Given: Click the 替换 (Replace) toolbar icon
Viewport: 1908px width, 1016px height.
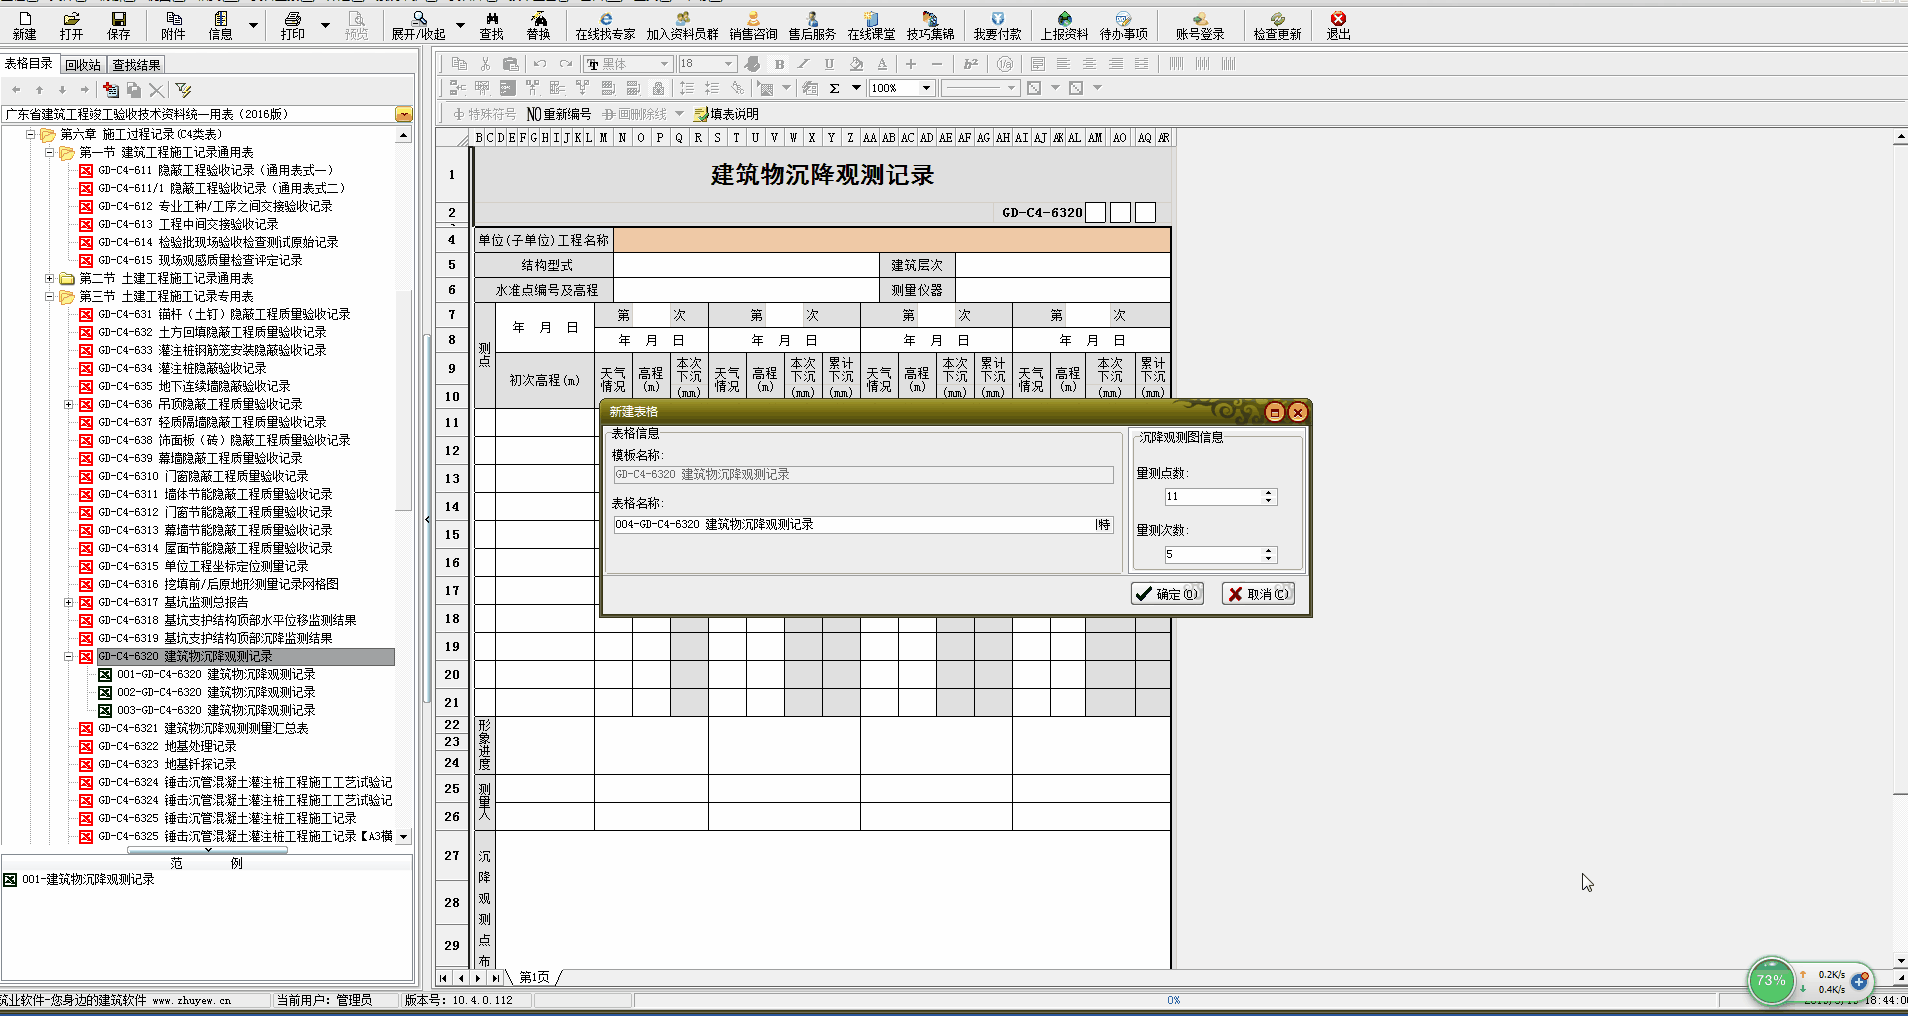Looking at the screenshot, I should (x=538, y=25).
